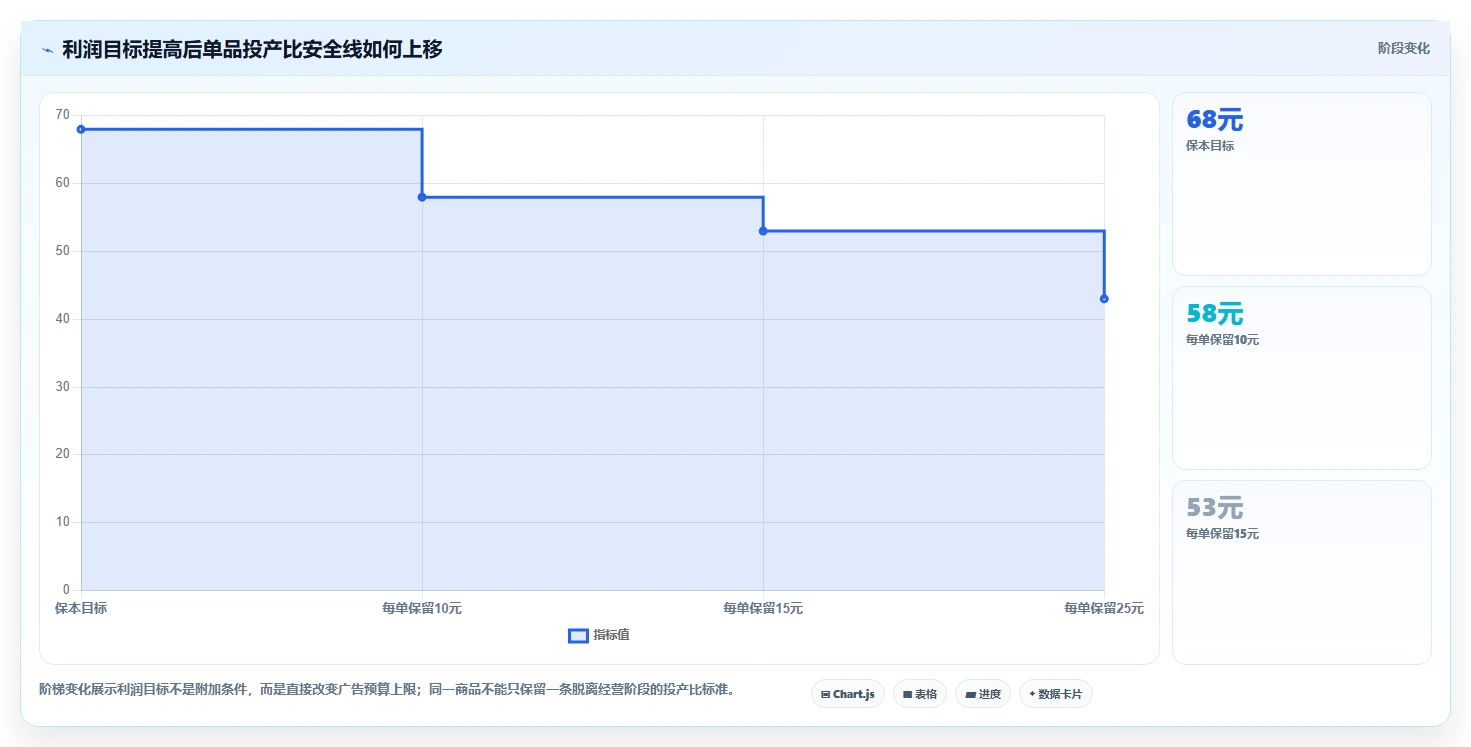Click the 表格 tag

(x=920, y=694)
